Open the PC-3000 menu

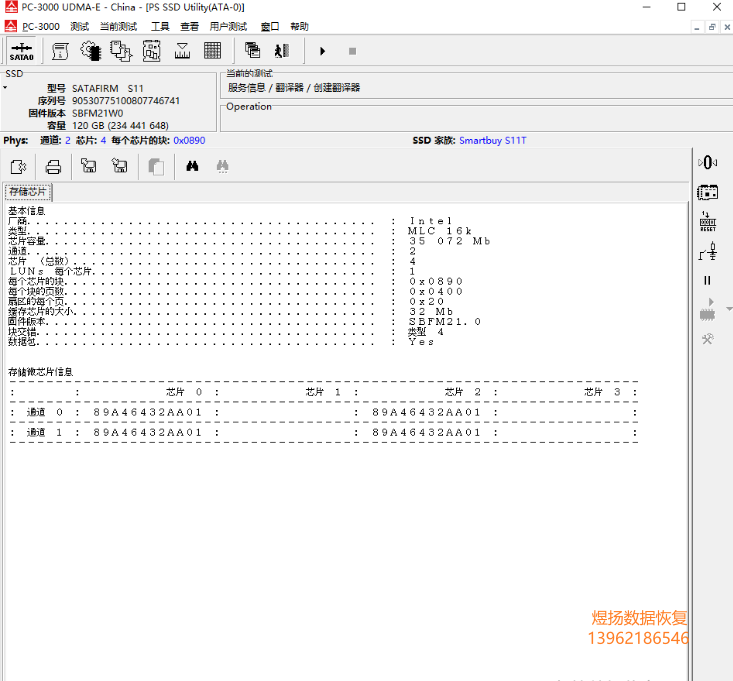tap(41, 27)
